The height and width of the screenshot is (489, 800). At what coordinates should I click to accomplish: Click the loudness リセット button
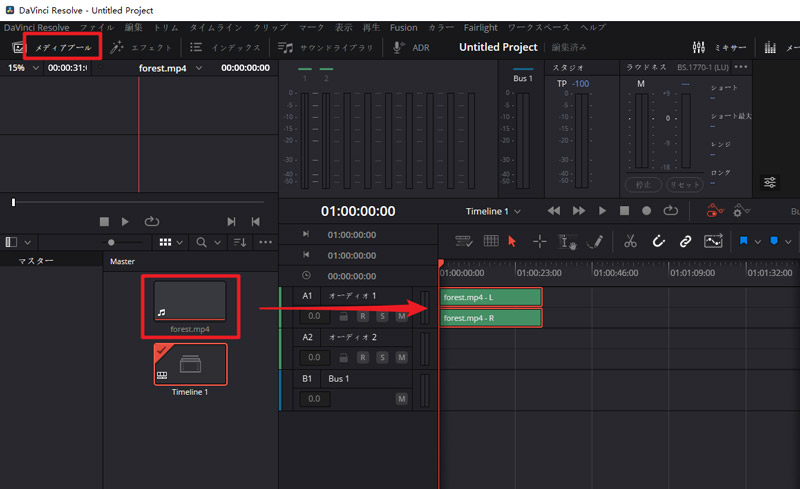(685, 185)
